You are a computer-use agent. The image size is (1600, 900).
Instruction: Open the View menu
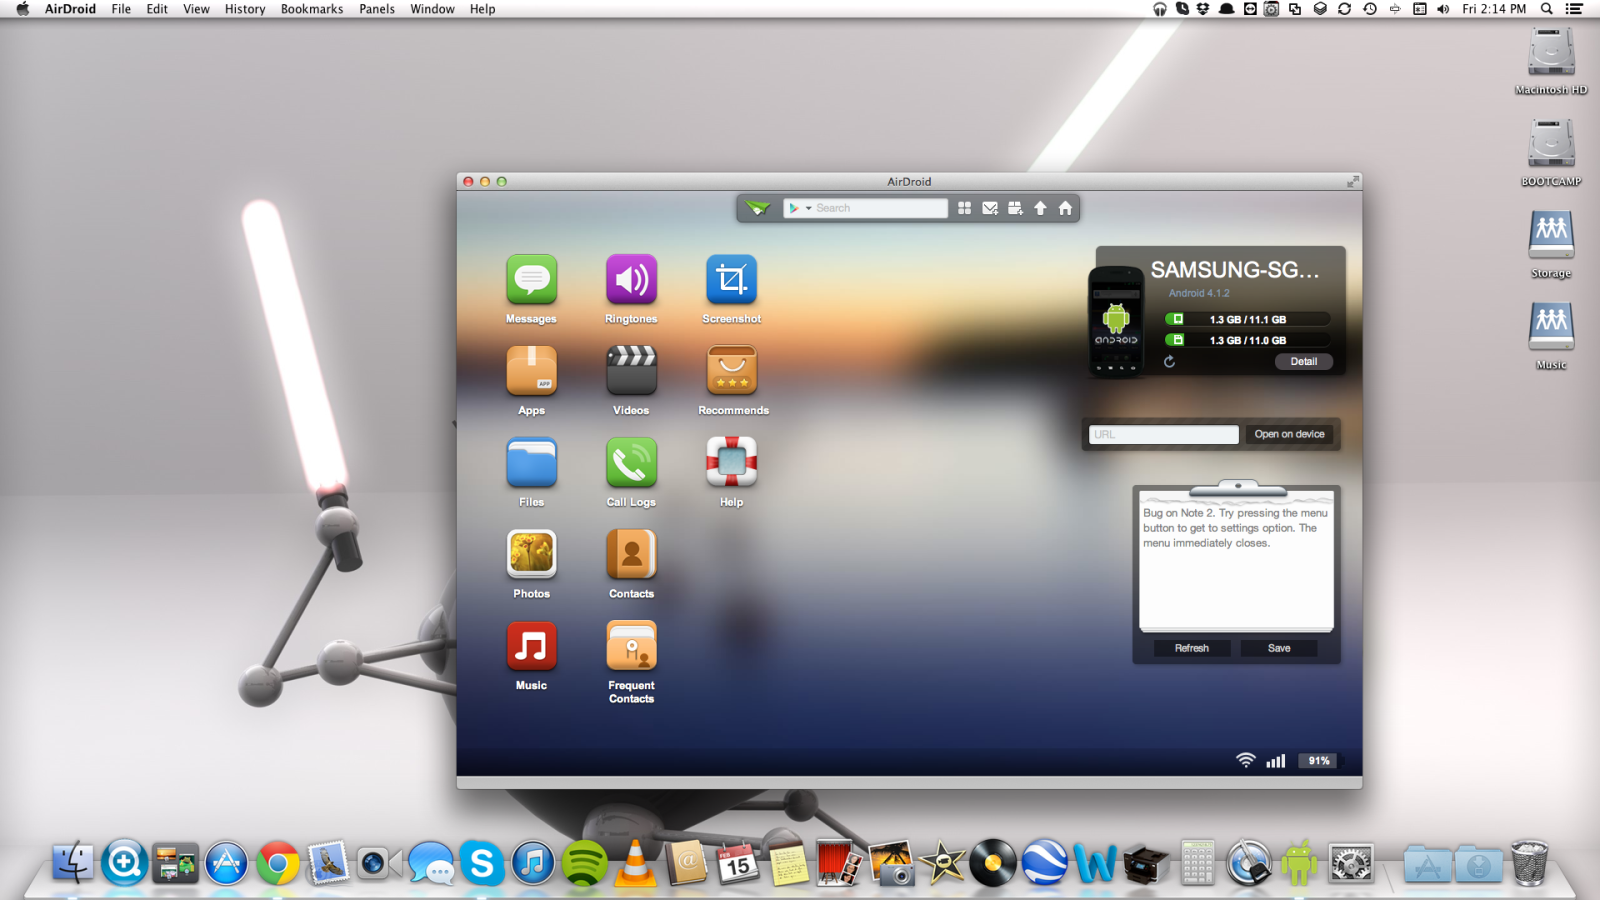coord(196,9)
